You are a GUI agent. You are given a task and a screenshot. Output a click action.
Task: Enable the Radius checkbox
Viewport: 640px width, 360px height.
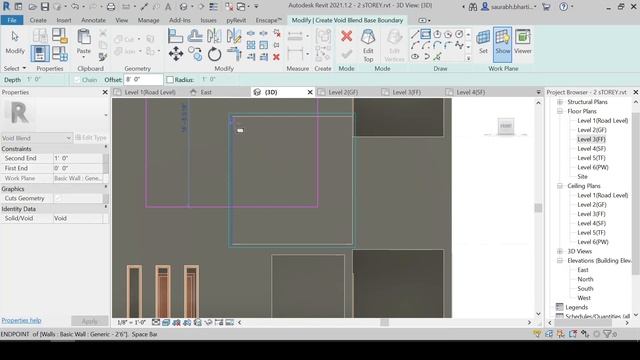click(x=170, y=80)
